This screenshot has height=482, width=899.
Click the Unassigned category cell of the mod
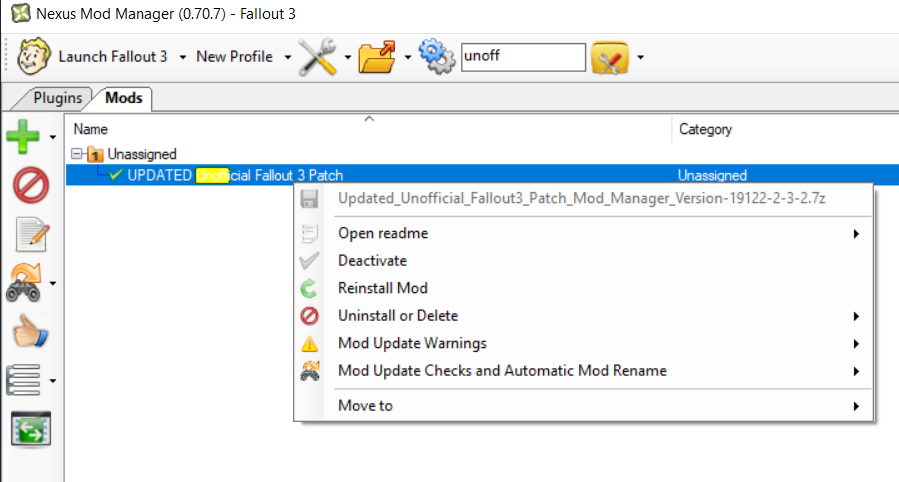(712, 175)
